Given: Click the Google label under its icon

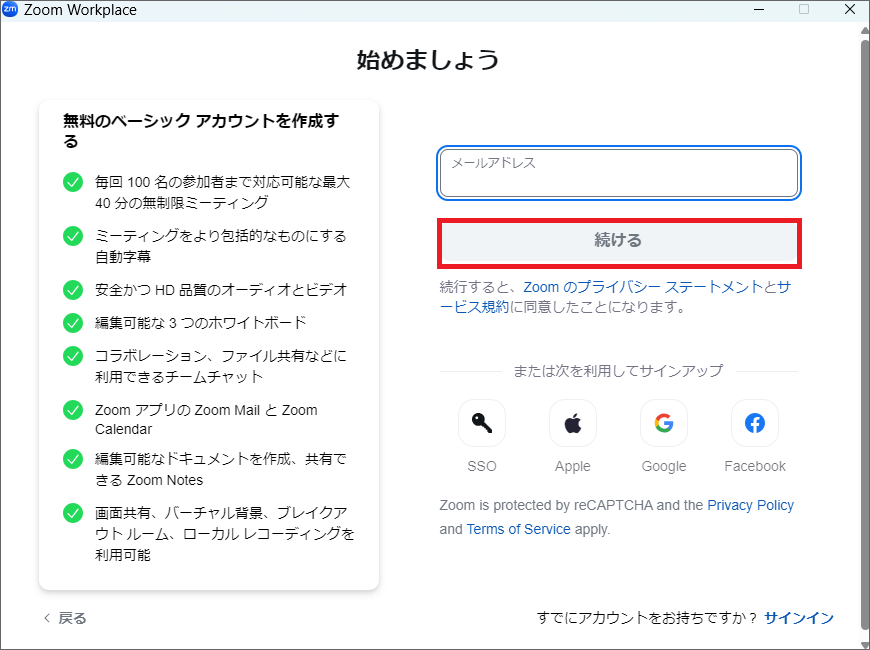Looking at the screenshot, I should tap(664, 466).
